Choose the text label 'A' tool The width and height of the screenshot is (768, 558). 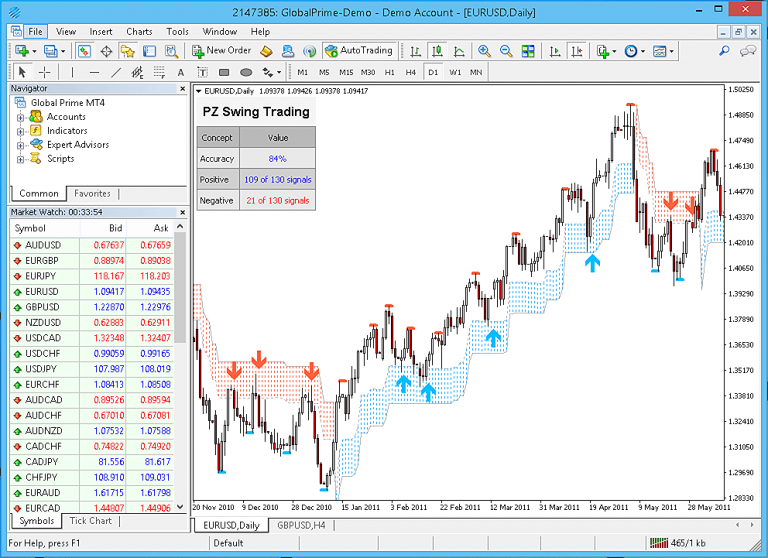click(181, 72)
